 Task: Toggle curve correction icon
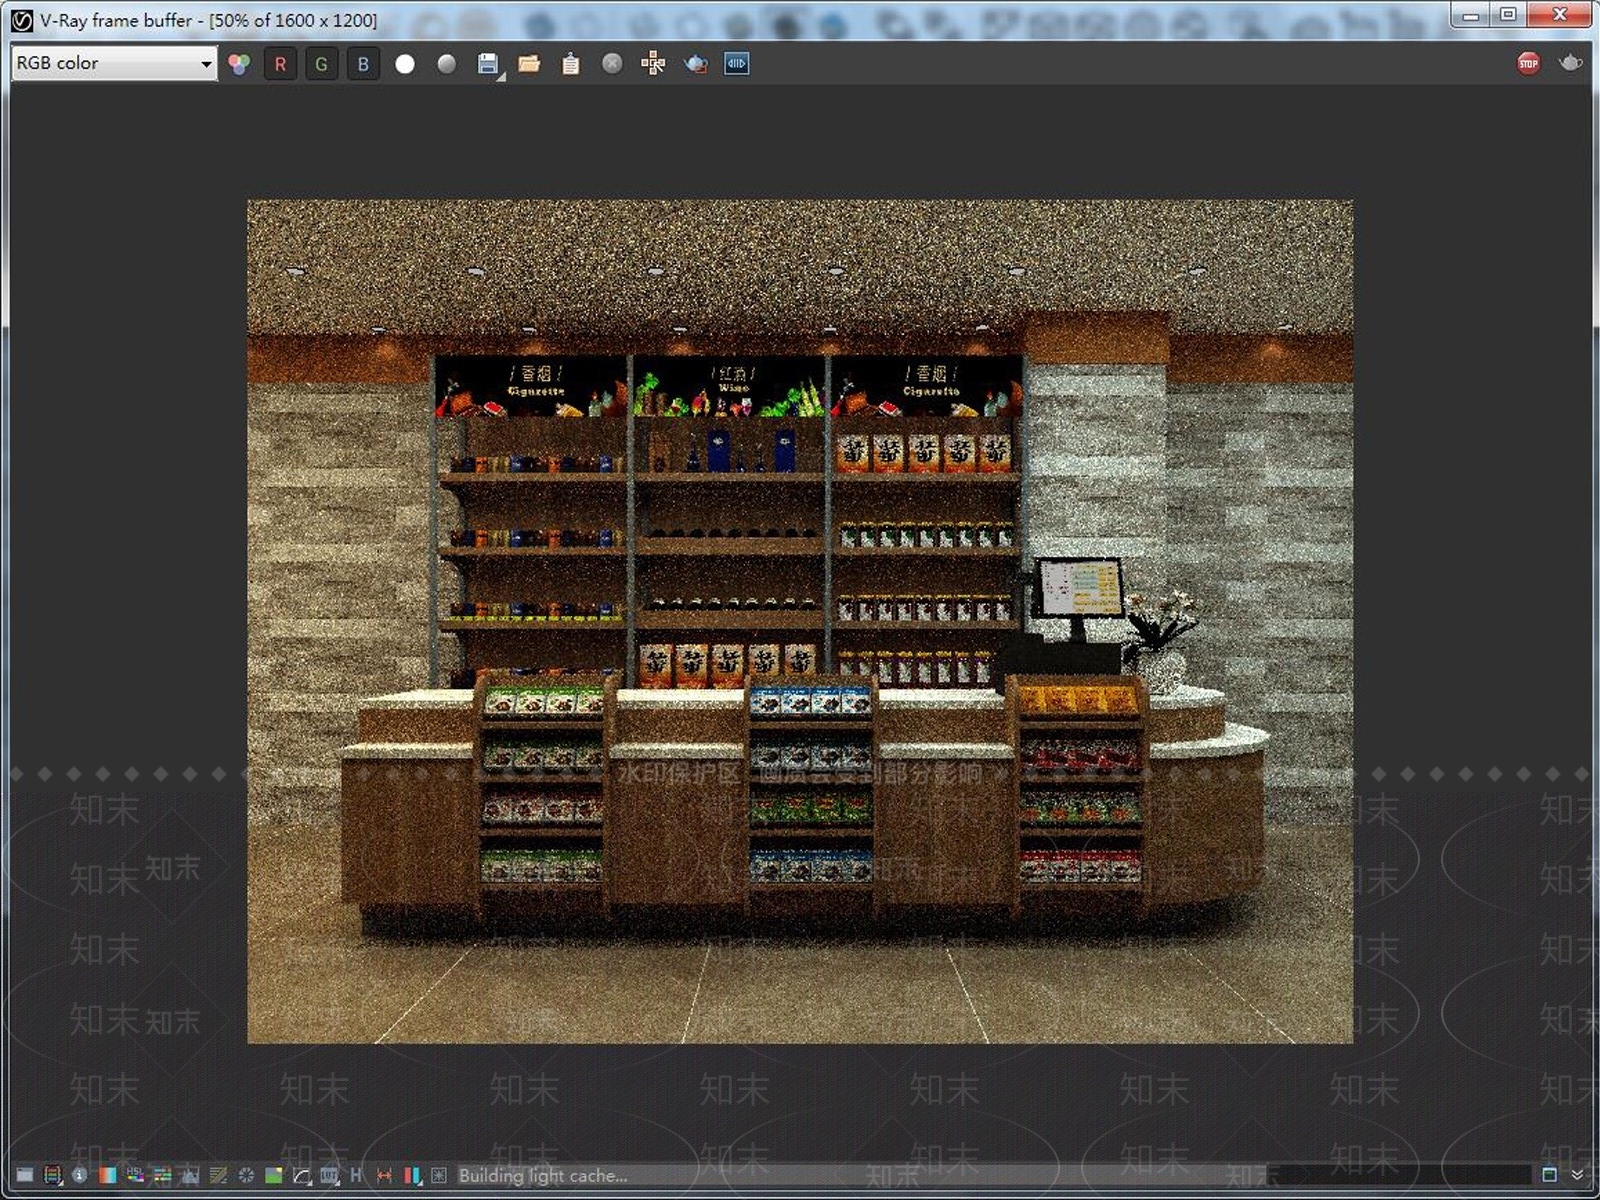(x=218, y=1175)
